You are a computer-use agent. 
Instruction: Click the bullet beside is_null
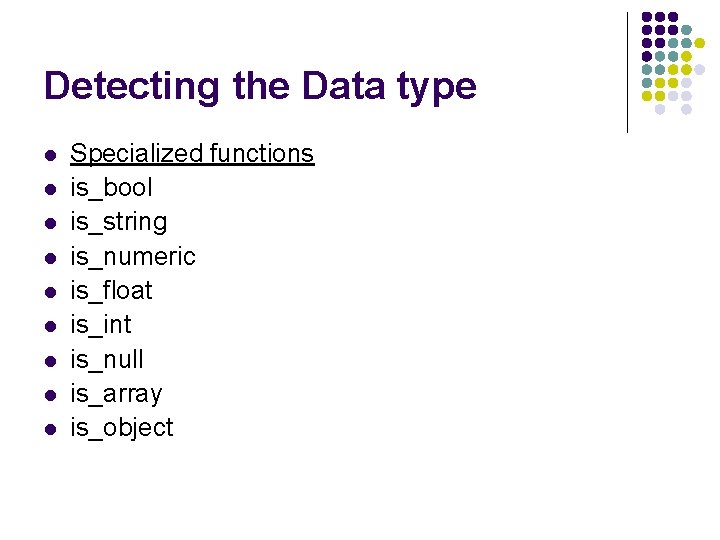coord(50,361)
